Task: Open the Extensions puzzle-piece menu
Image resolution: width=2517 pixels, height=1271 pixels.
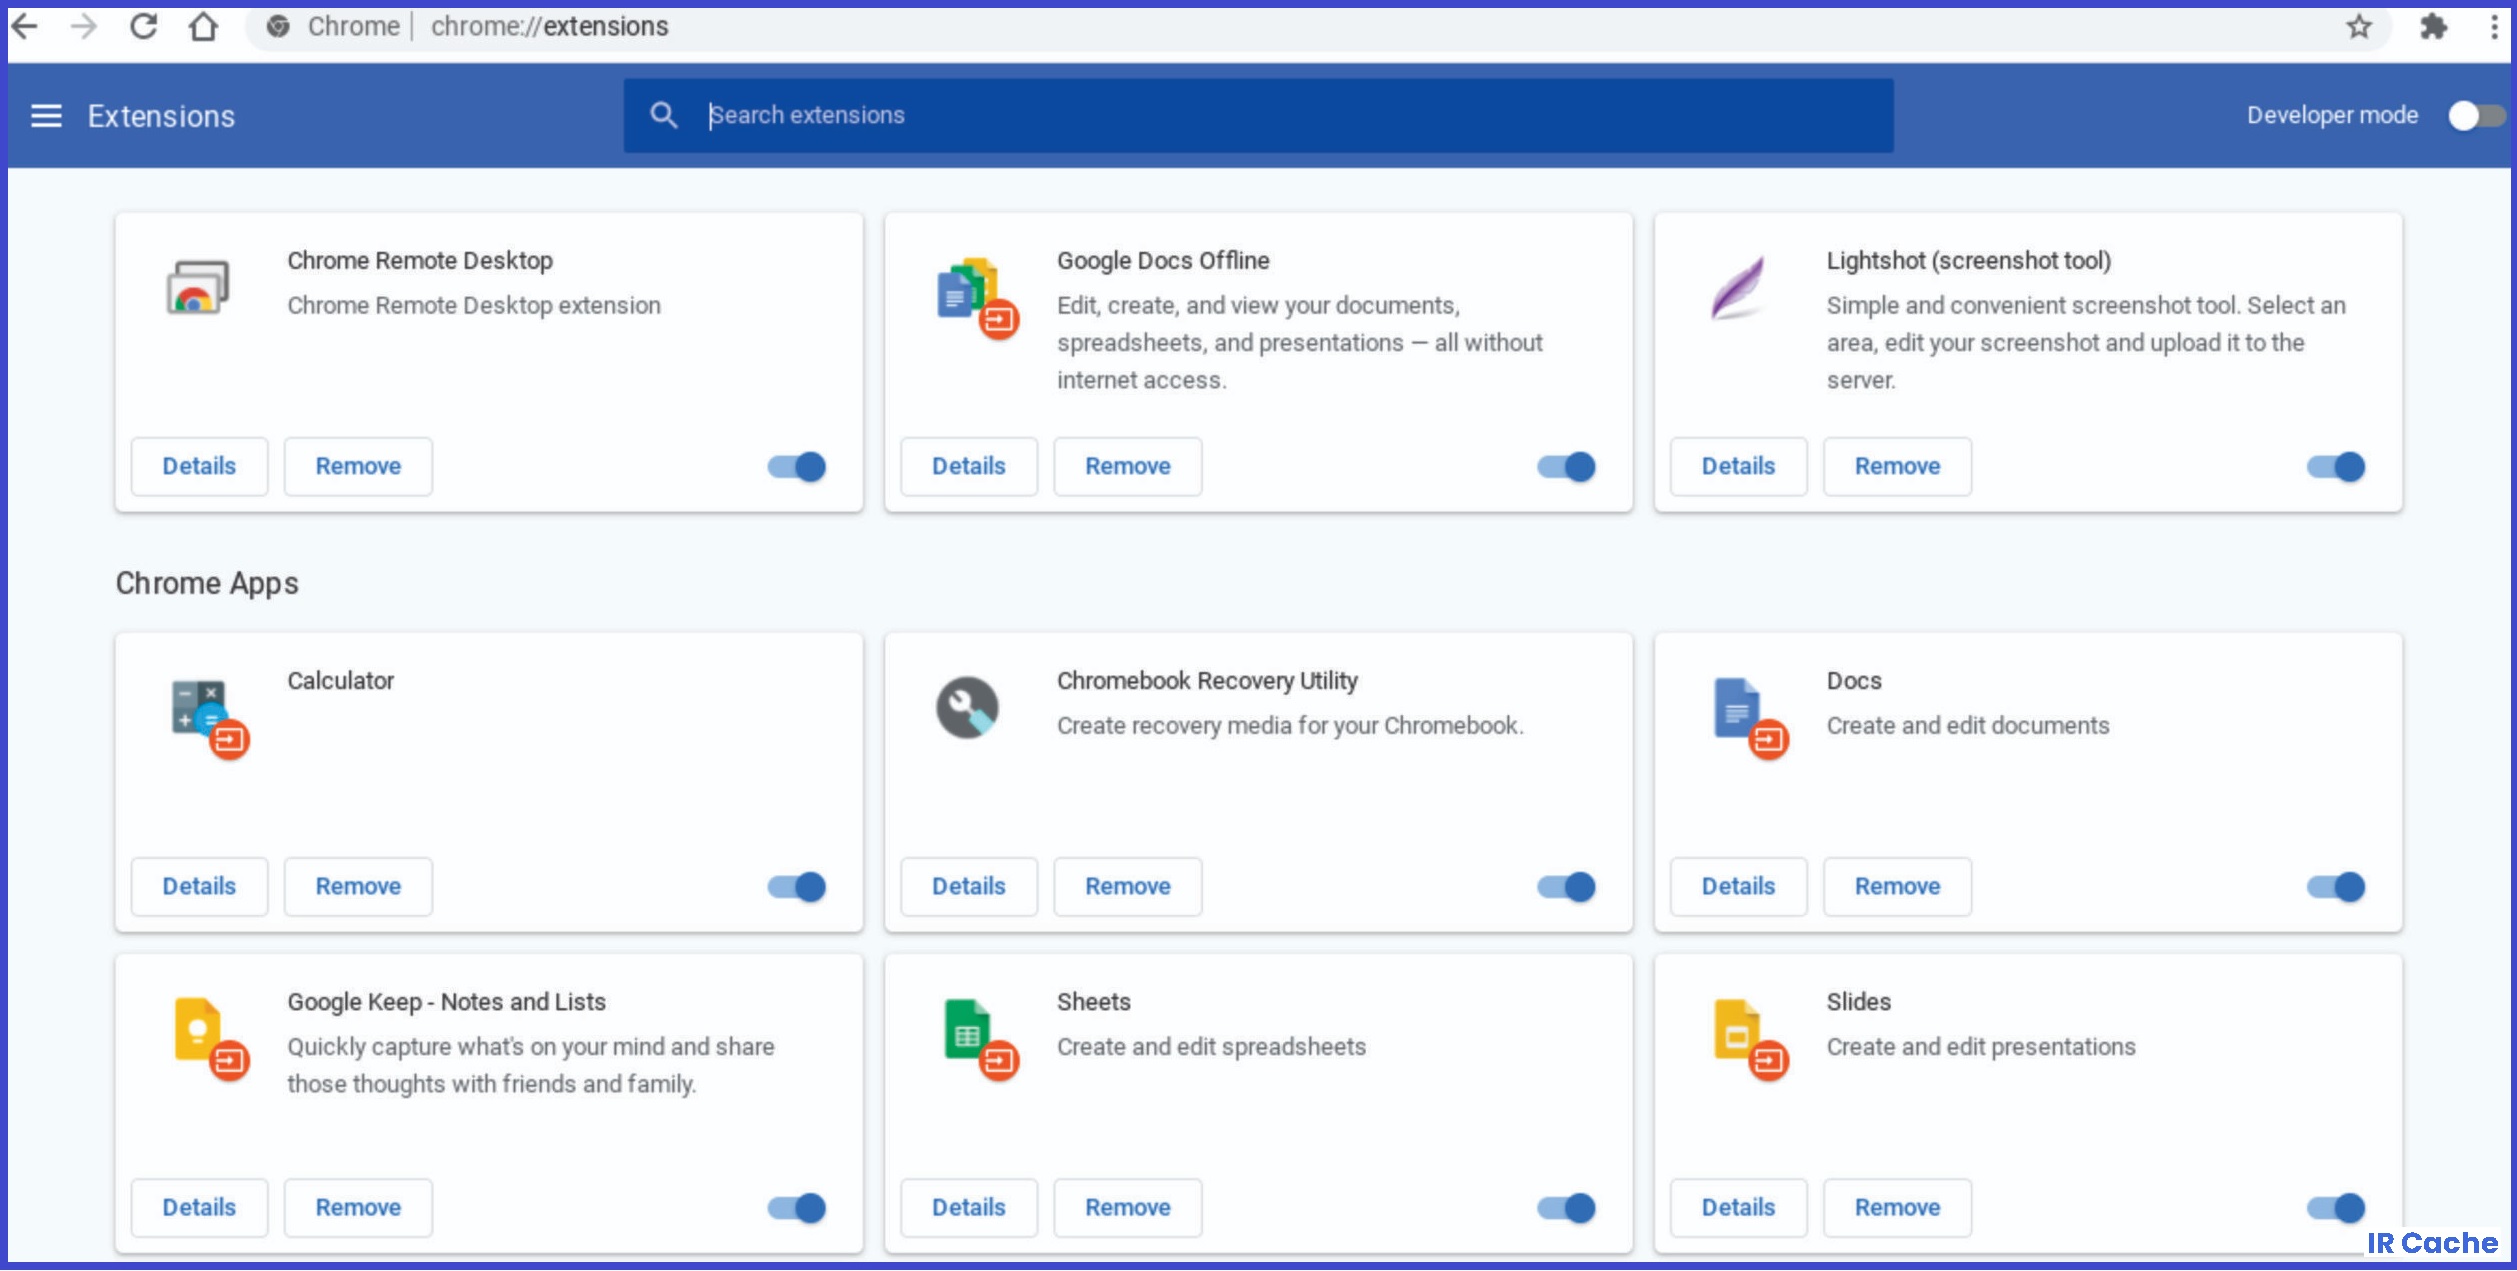Action: [x=2434, y=27]
